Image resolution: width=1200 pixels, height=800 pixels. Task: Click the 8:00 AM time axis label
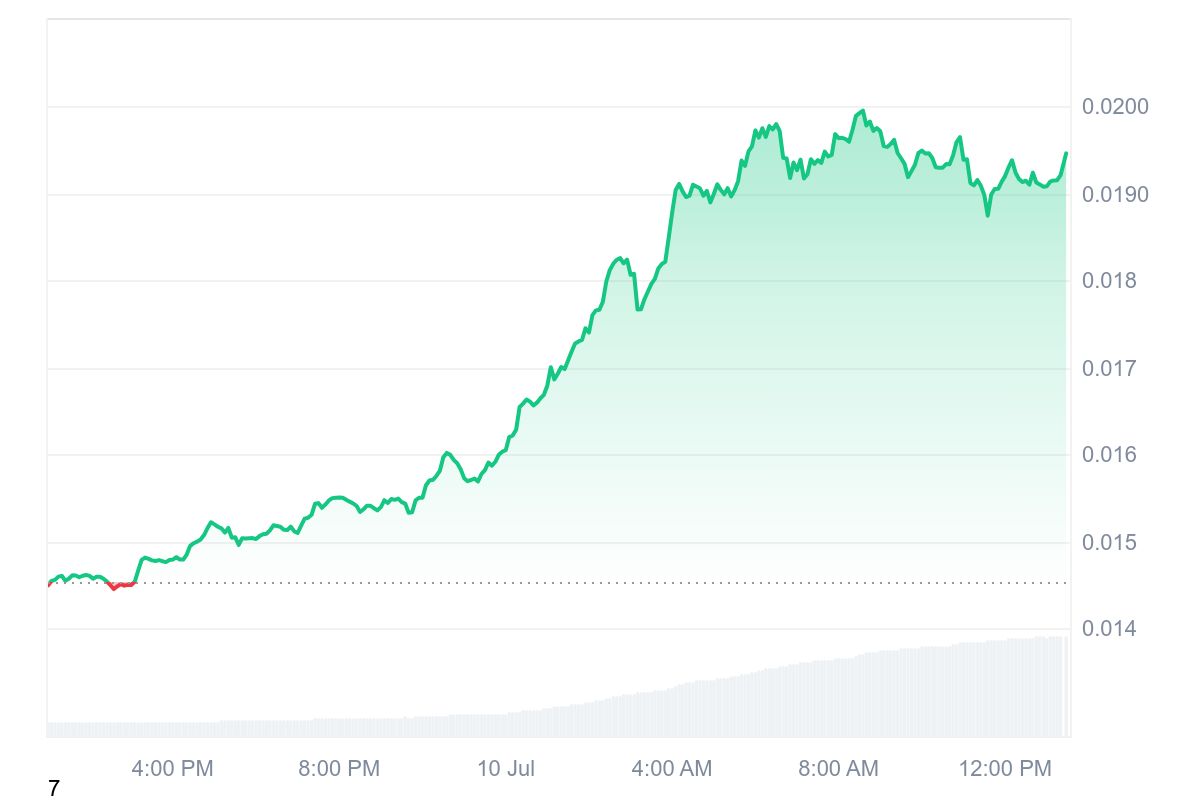click(x=838, y=769)
